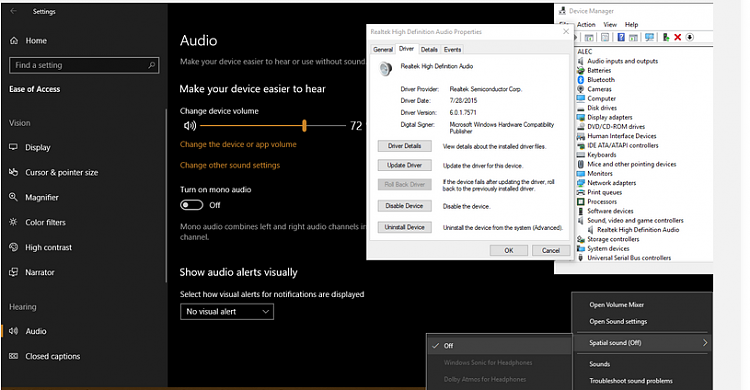This screenshot has height=390, width=750.
Task: Click Scan for hardware changes monitor icon
Action: [x=650, y=37]
